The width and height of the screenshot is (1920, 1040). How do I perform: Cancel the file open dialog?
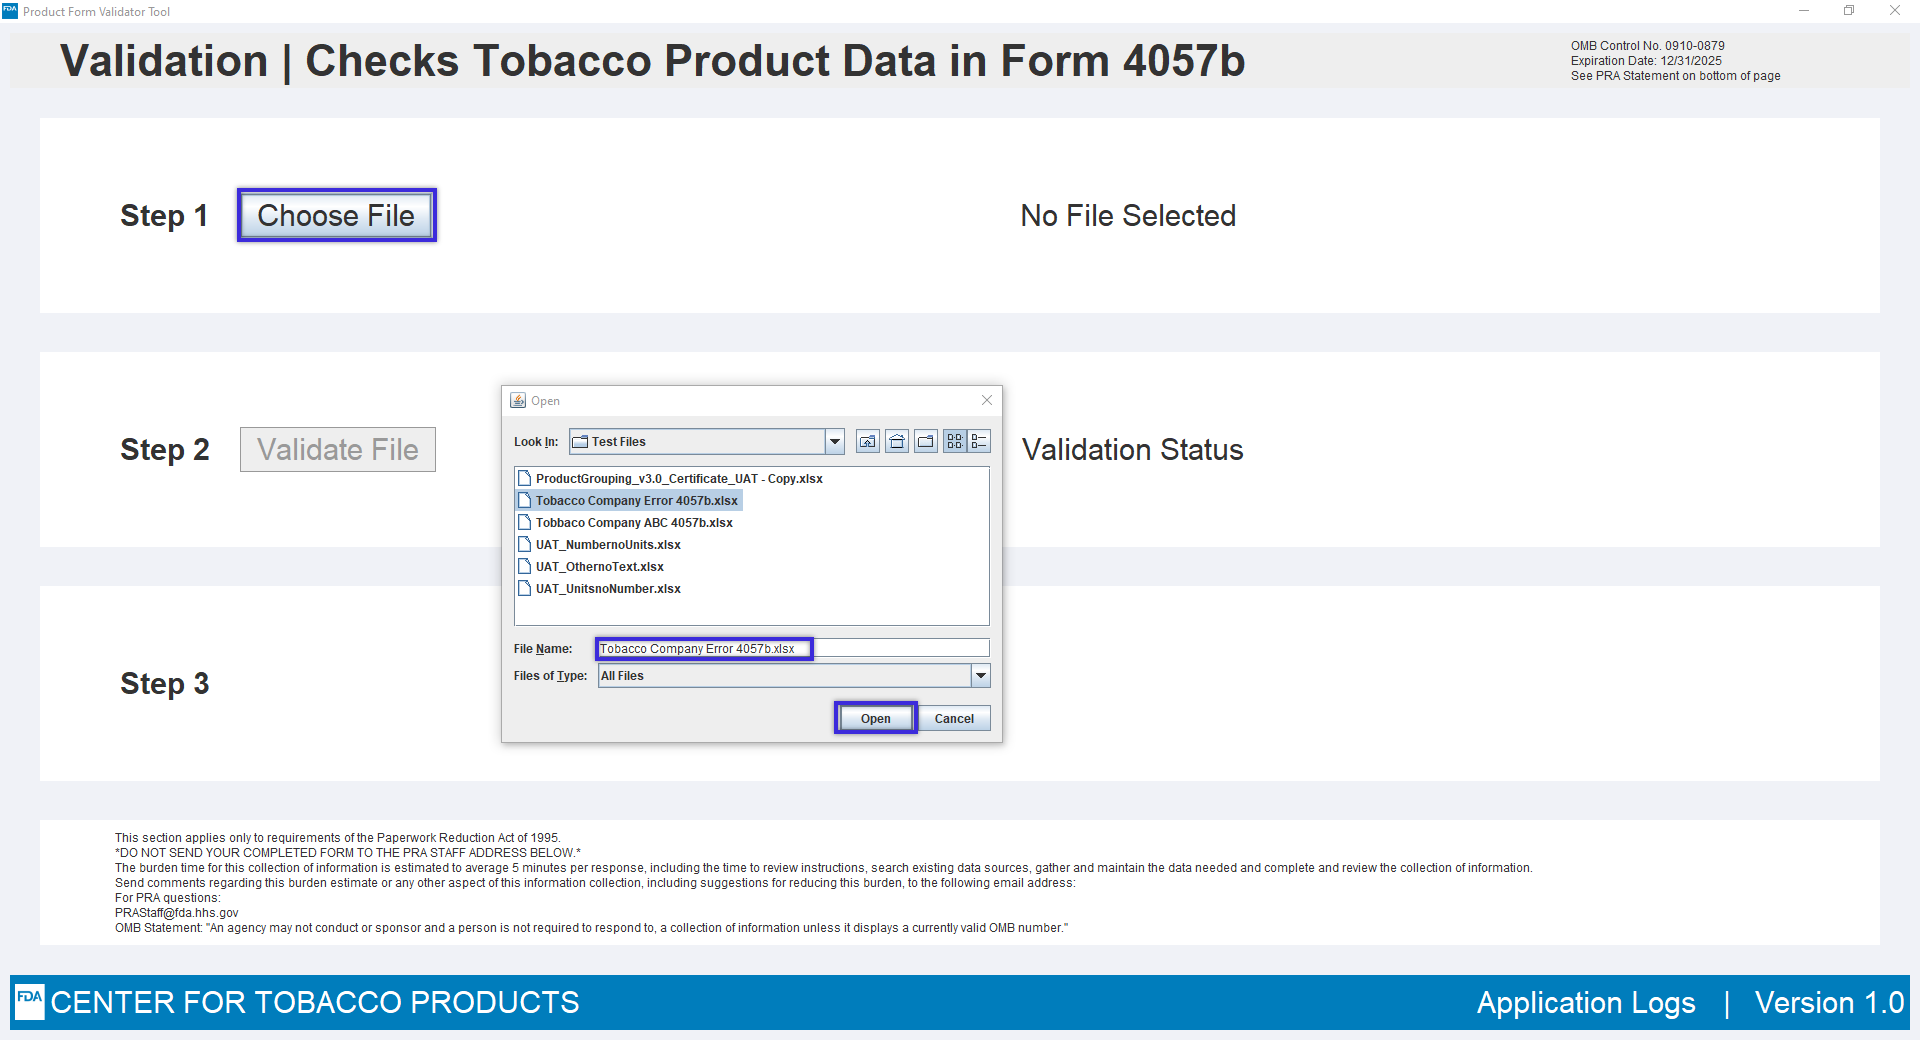pos(954,719)
